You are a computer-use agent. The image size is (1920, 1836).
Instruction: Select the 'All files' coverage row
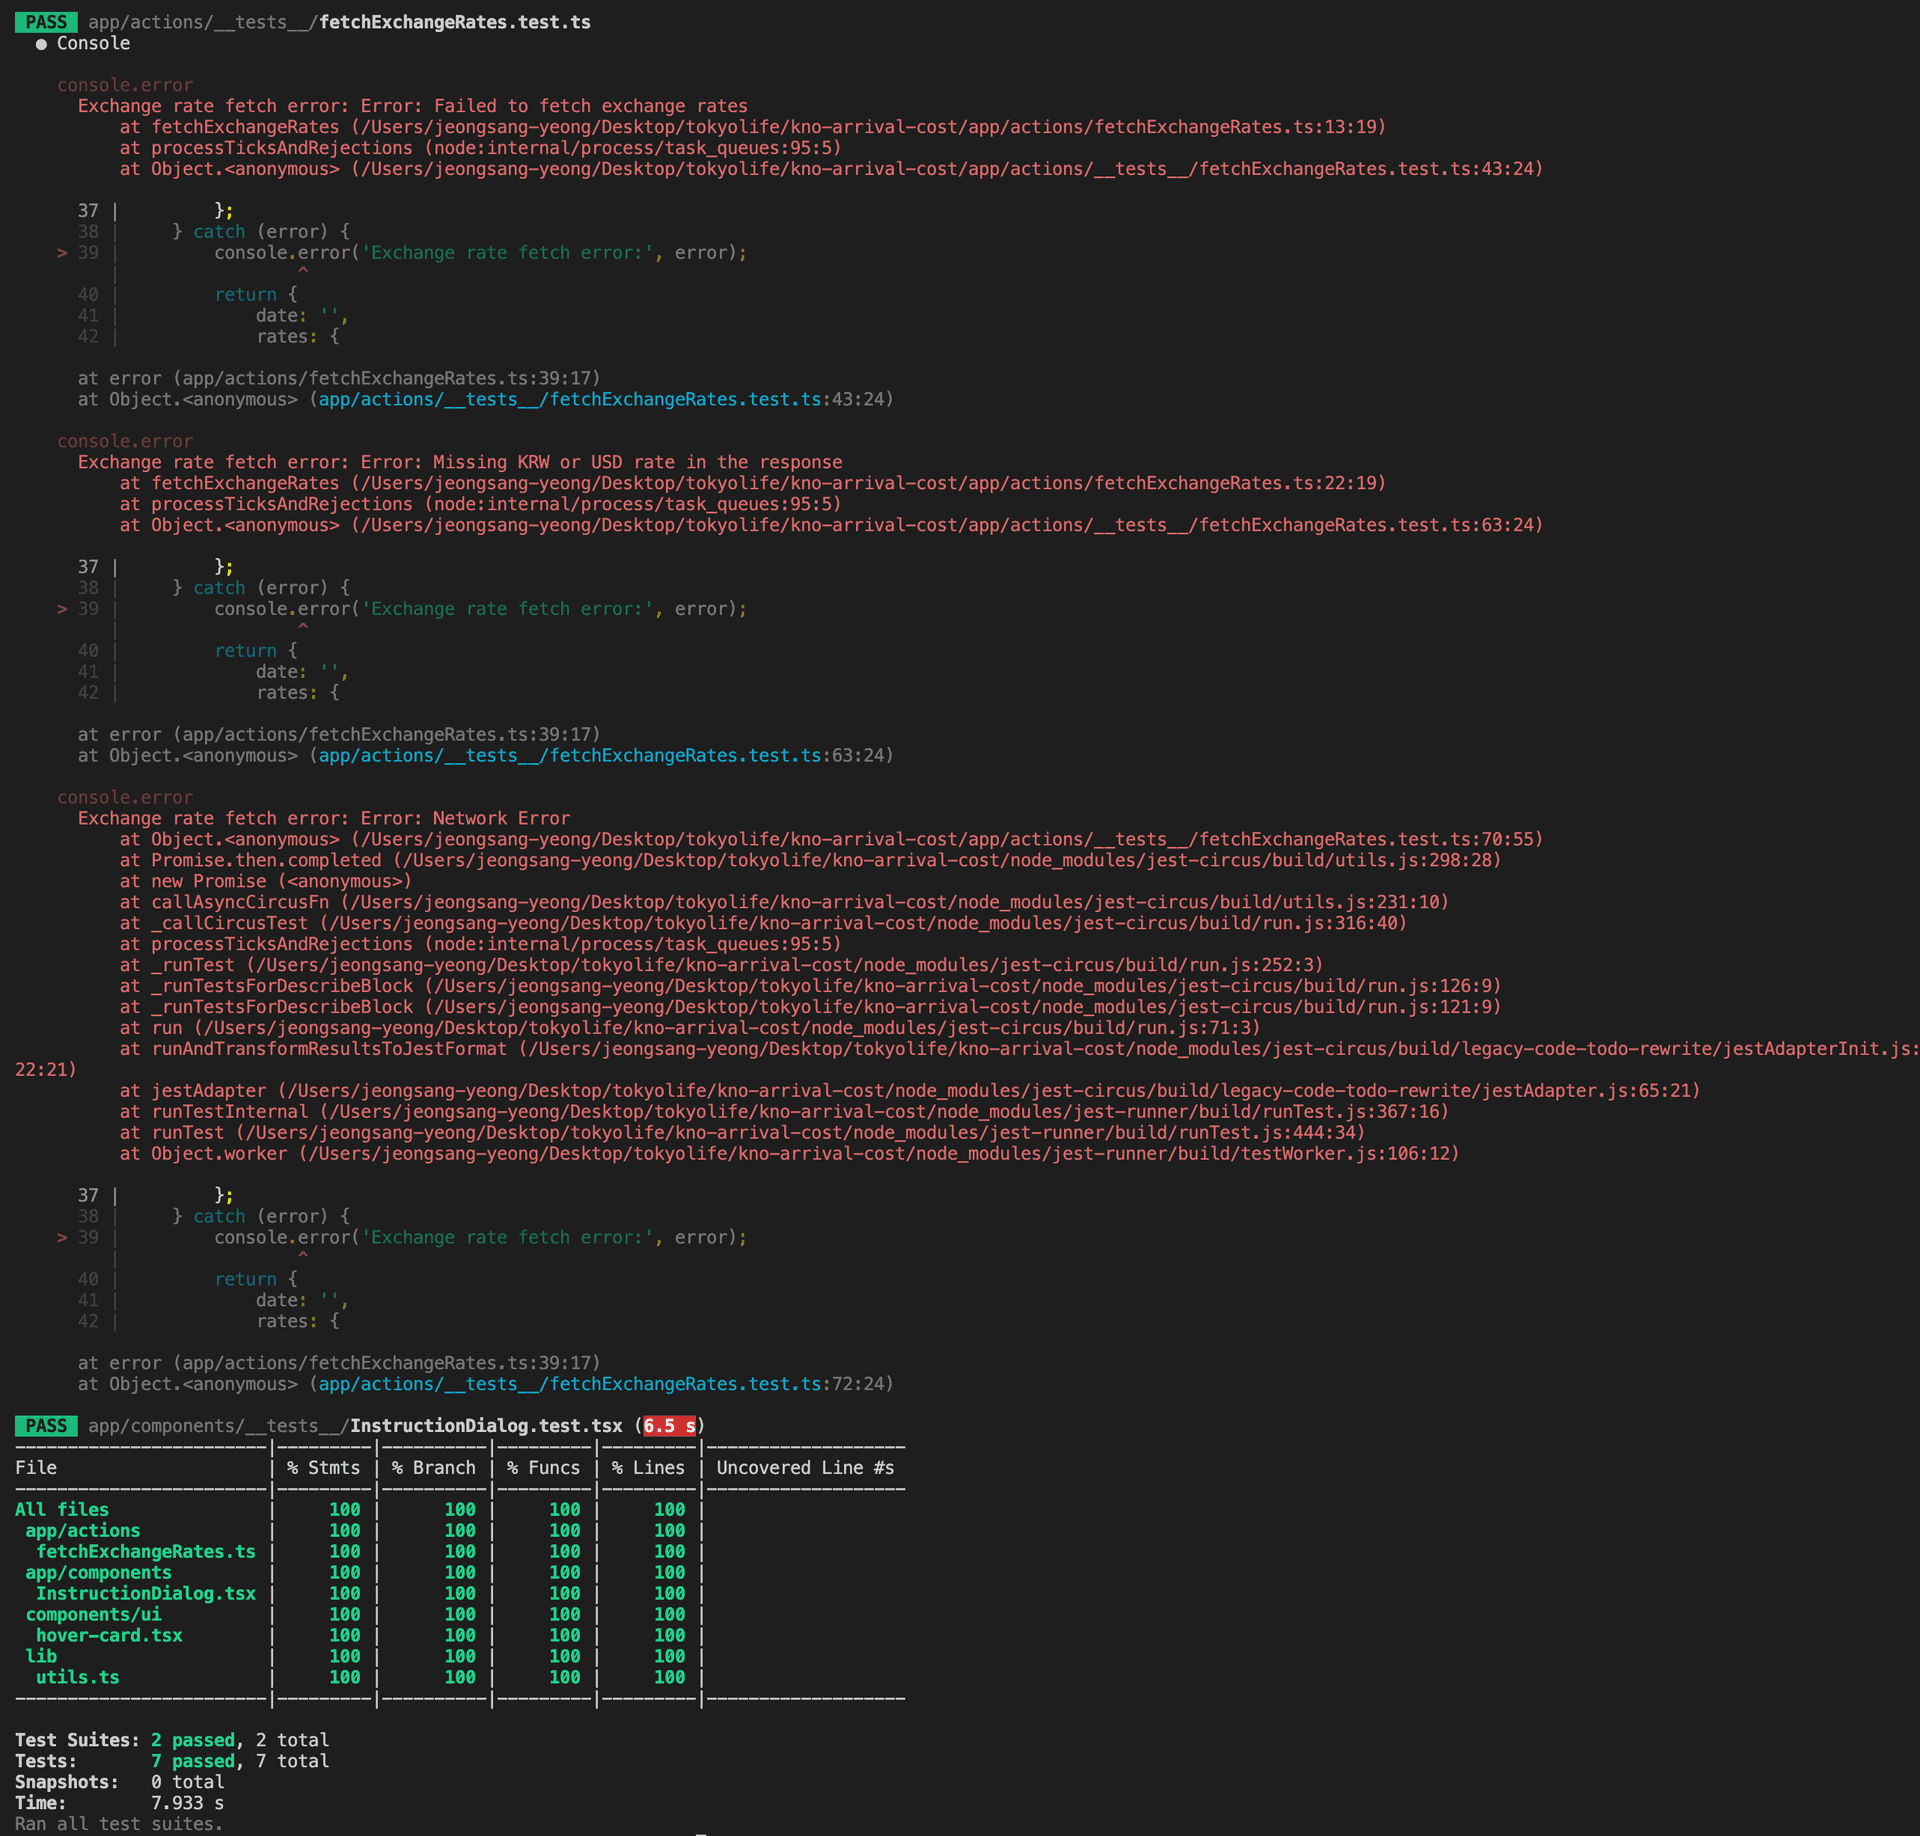(x=62, y=1509)
